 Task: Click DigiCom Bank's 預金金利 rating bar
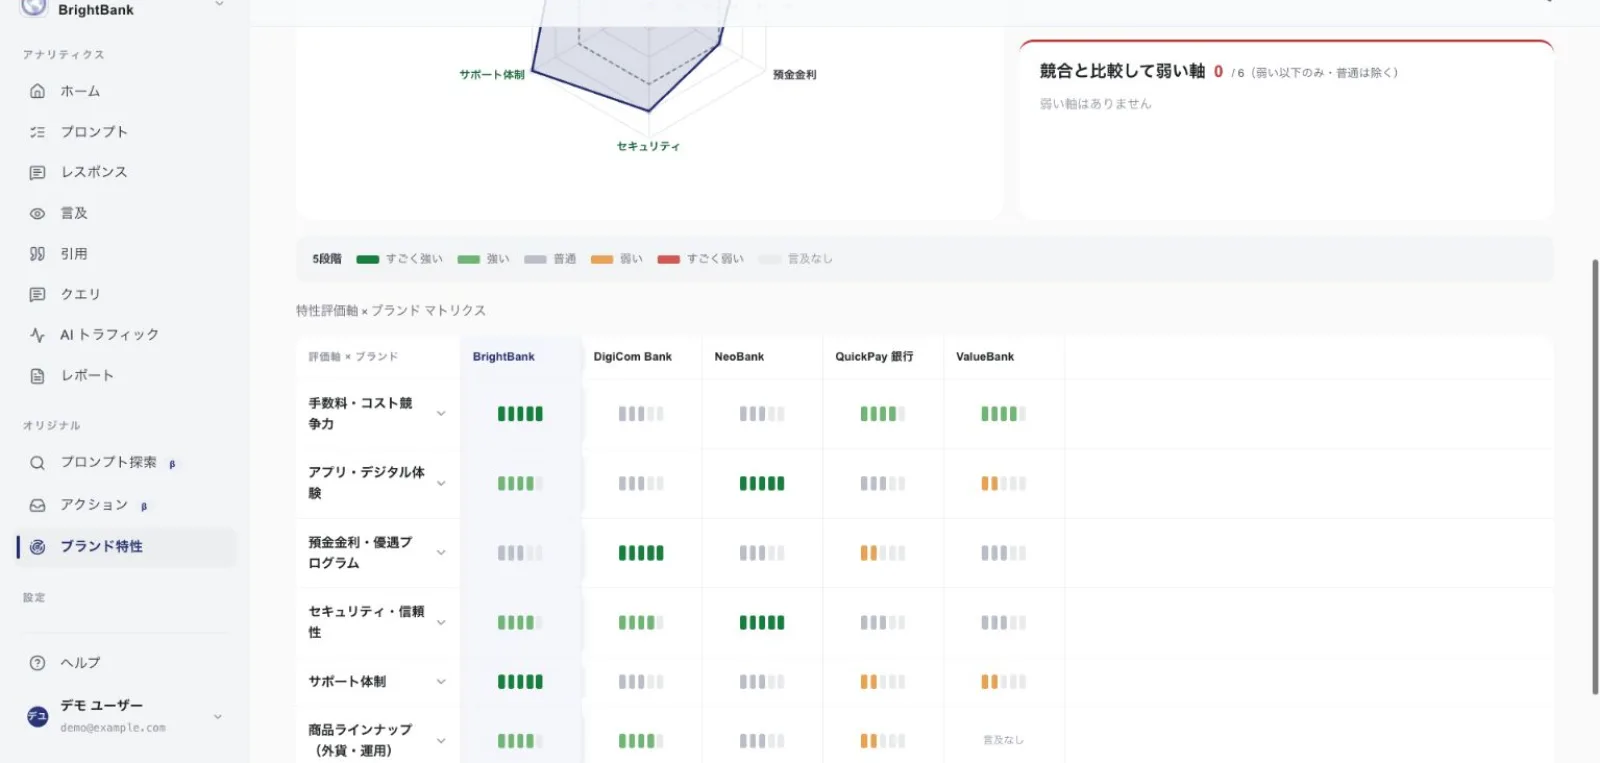(641, 553)
